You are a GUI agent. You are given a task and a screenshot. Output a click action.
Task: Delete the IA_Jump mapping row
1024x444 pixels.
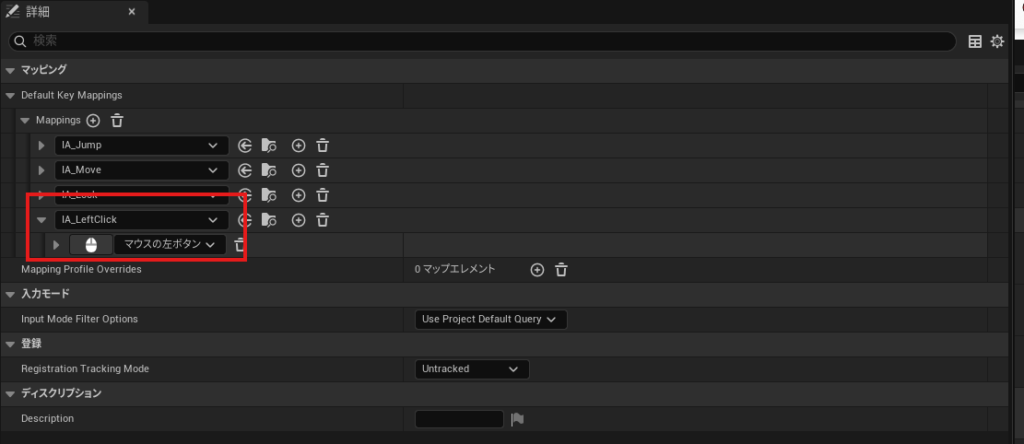pyautogui.click(x=322, y=145)
